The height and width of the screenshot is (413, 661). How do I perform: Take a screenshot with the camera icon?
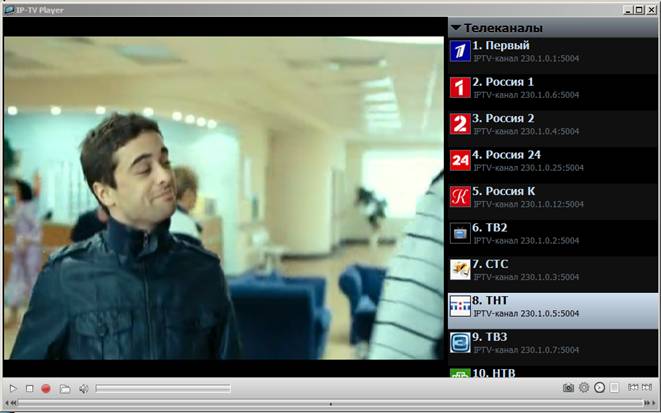pyautogui.click(x=568, y=387)
